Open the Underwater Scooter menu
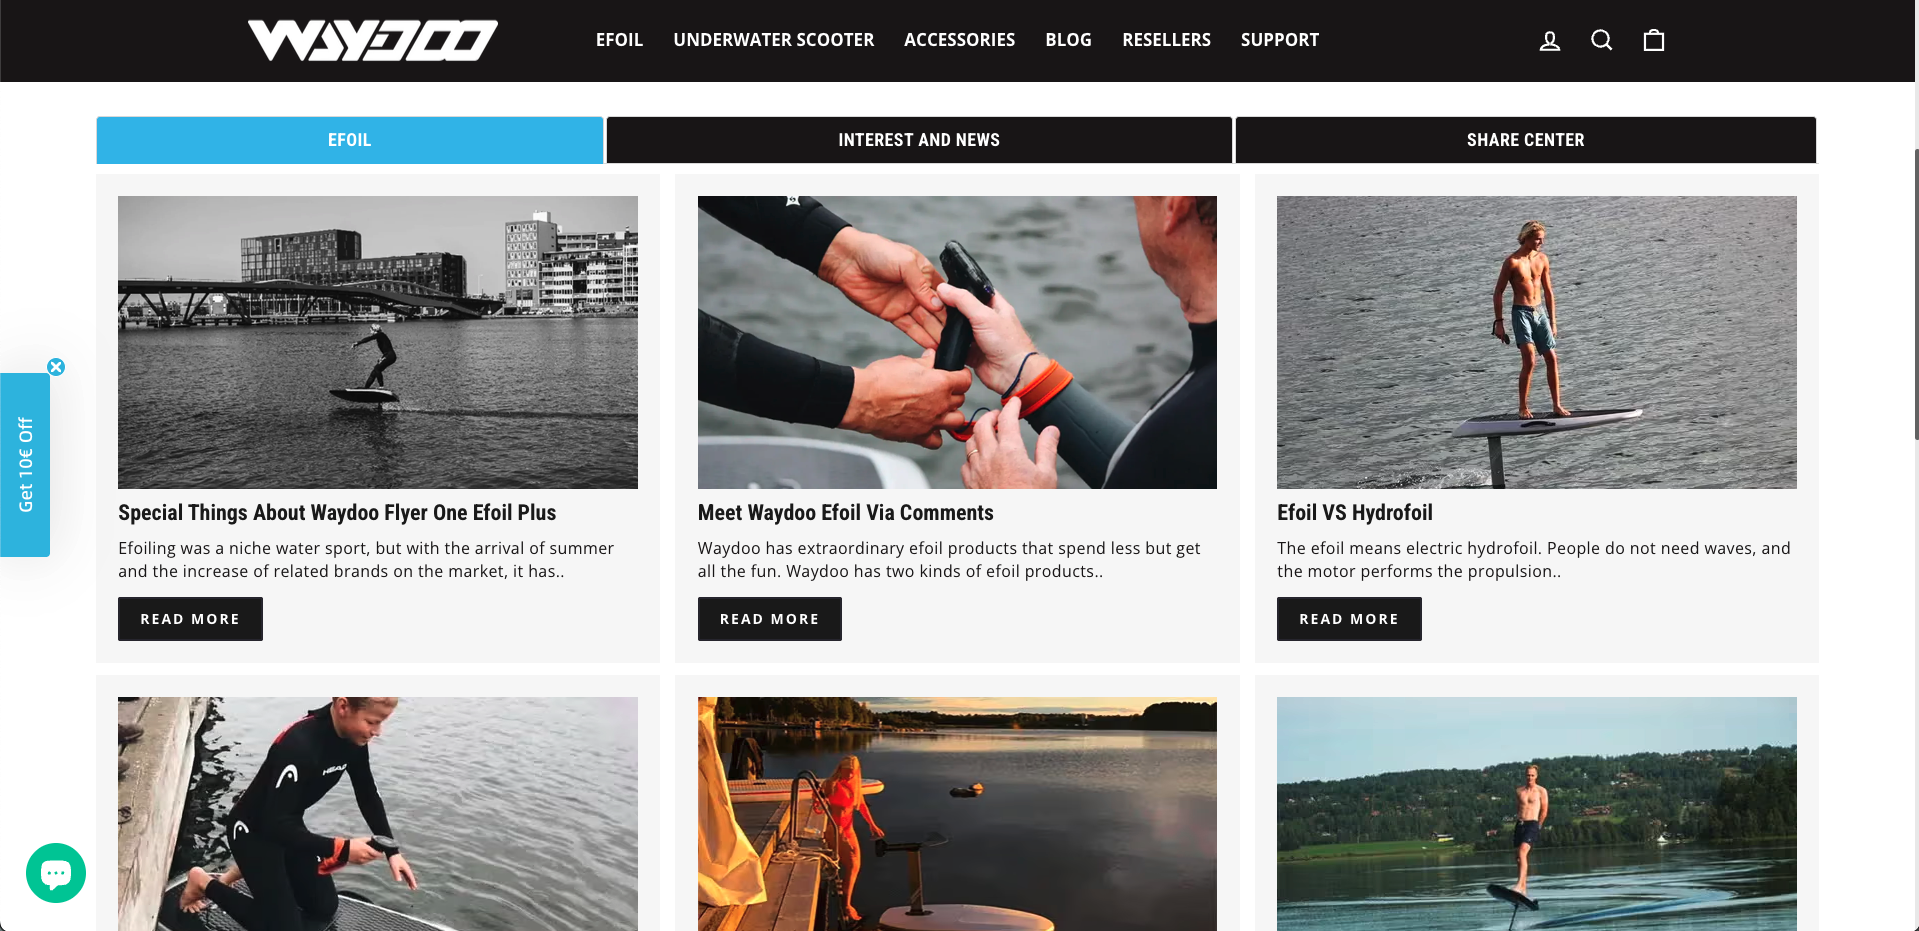The height and width of the screenshot is (931, 1919). pos(774,40)
